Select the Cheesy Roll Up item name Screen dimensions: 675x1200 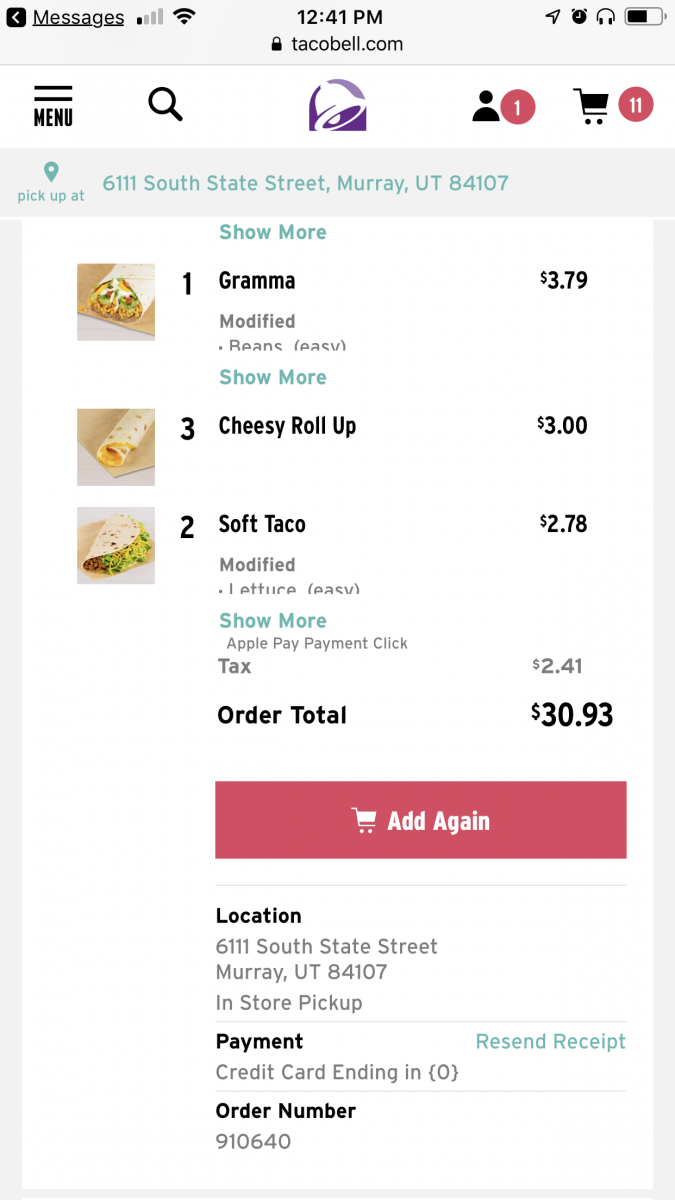[x=287, y=426]
